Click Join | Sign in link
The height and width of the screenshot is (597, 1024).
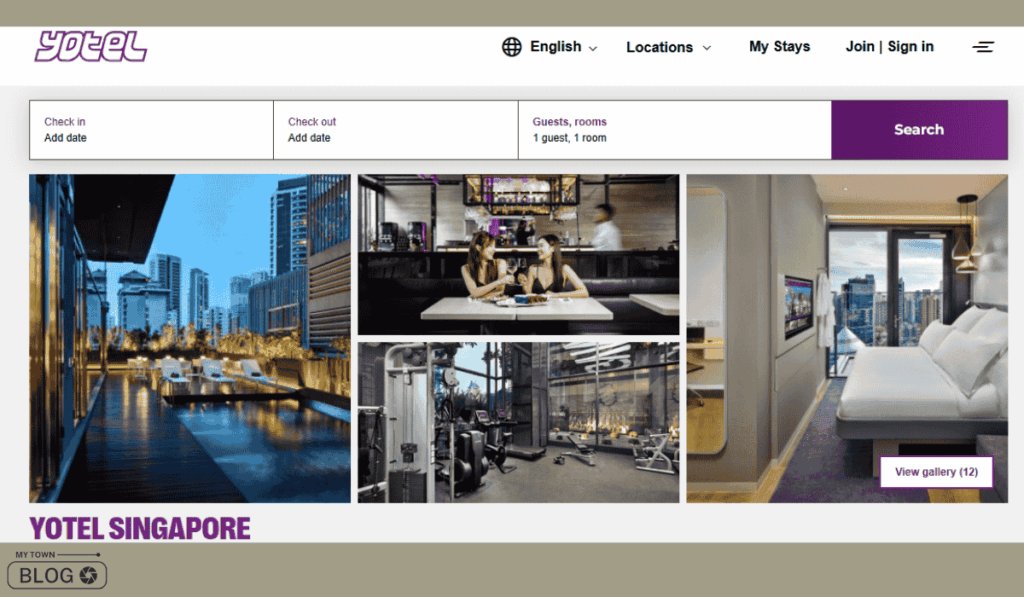point(889,47)
